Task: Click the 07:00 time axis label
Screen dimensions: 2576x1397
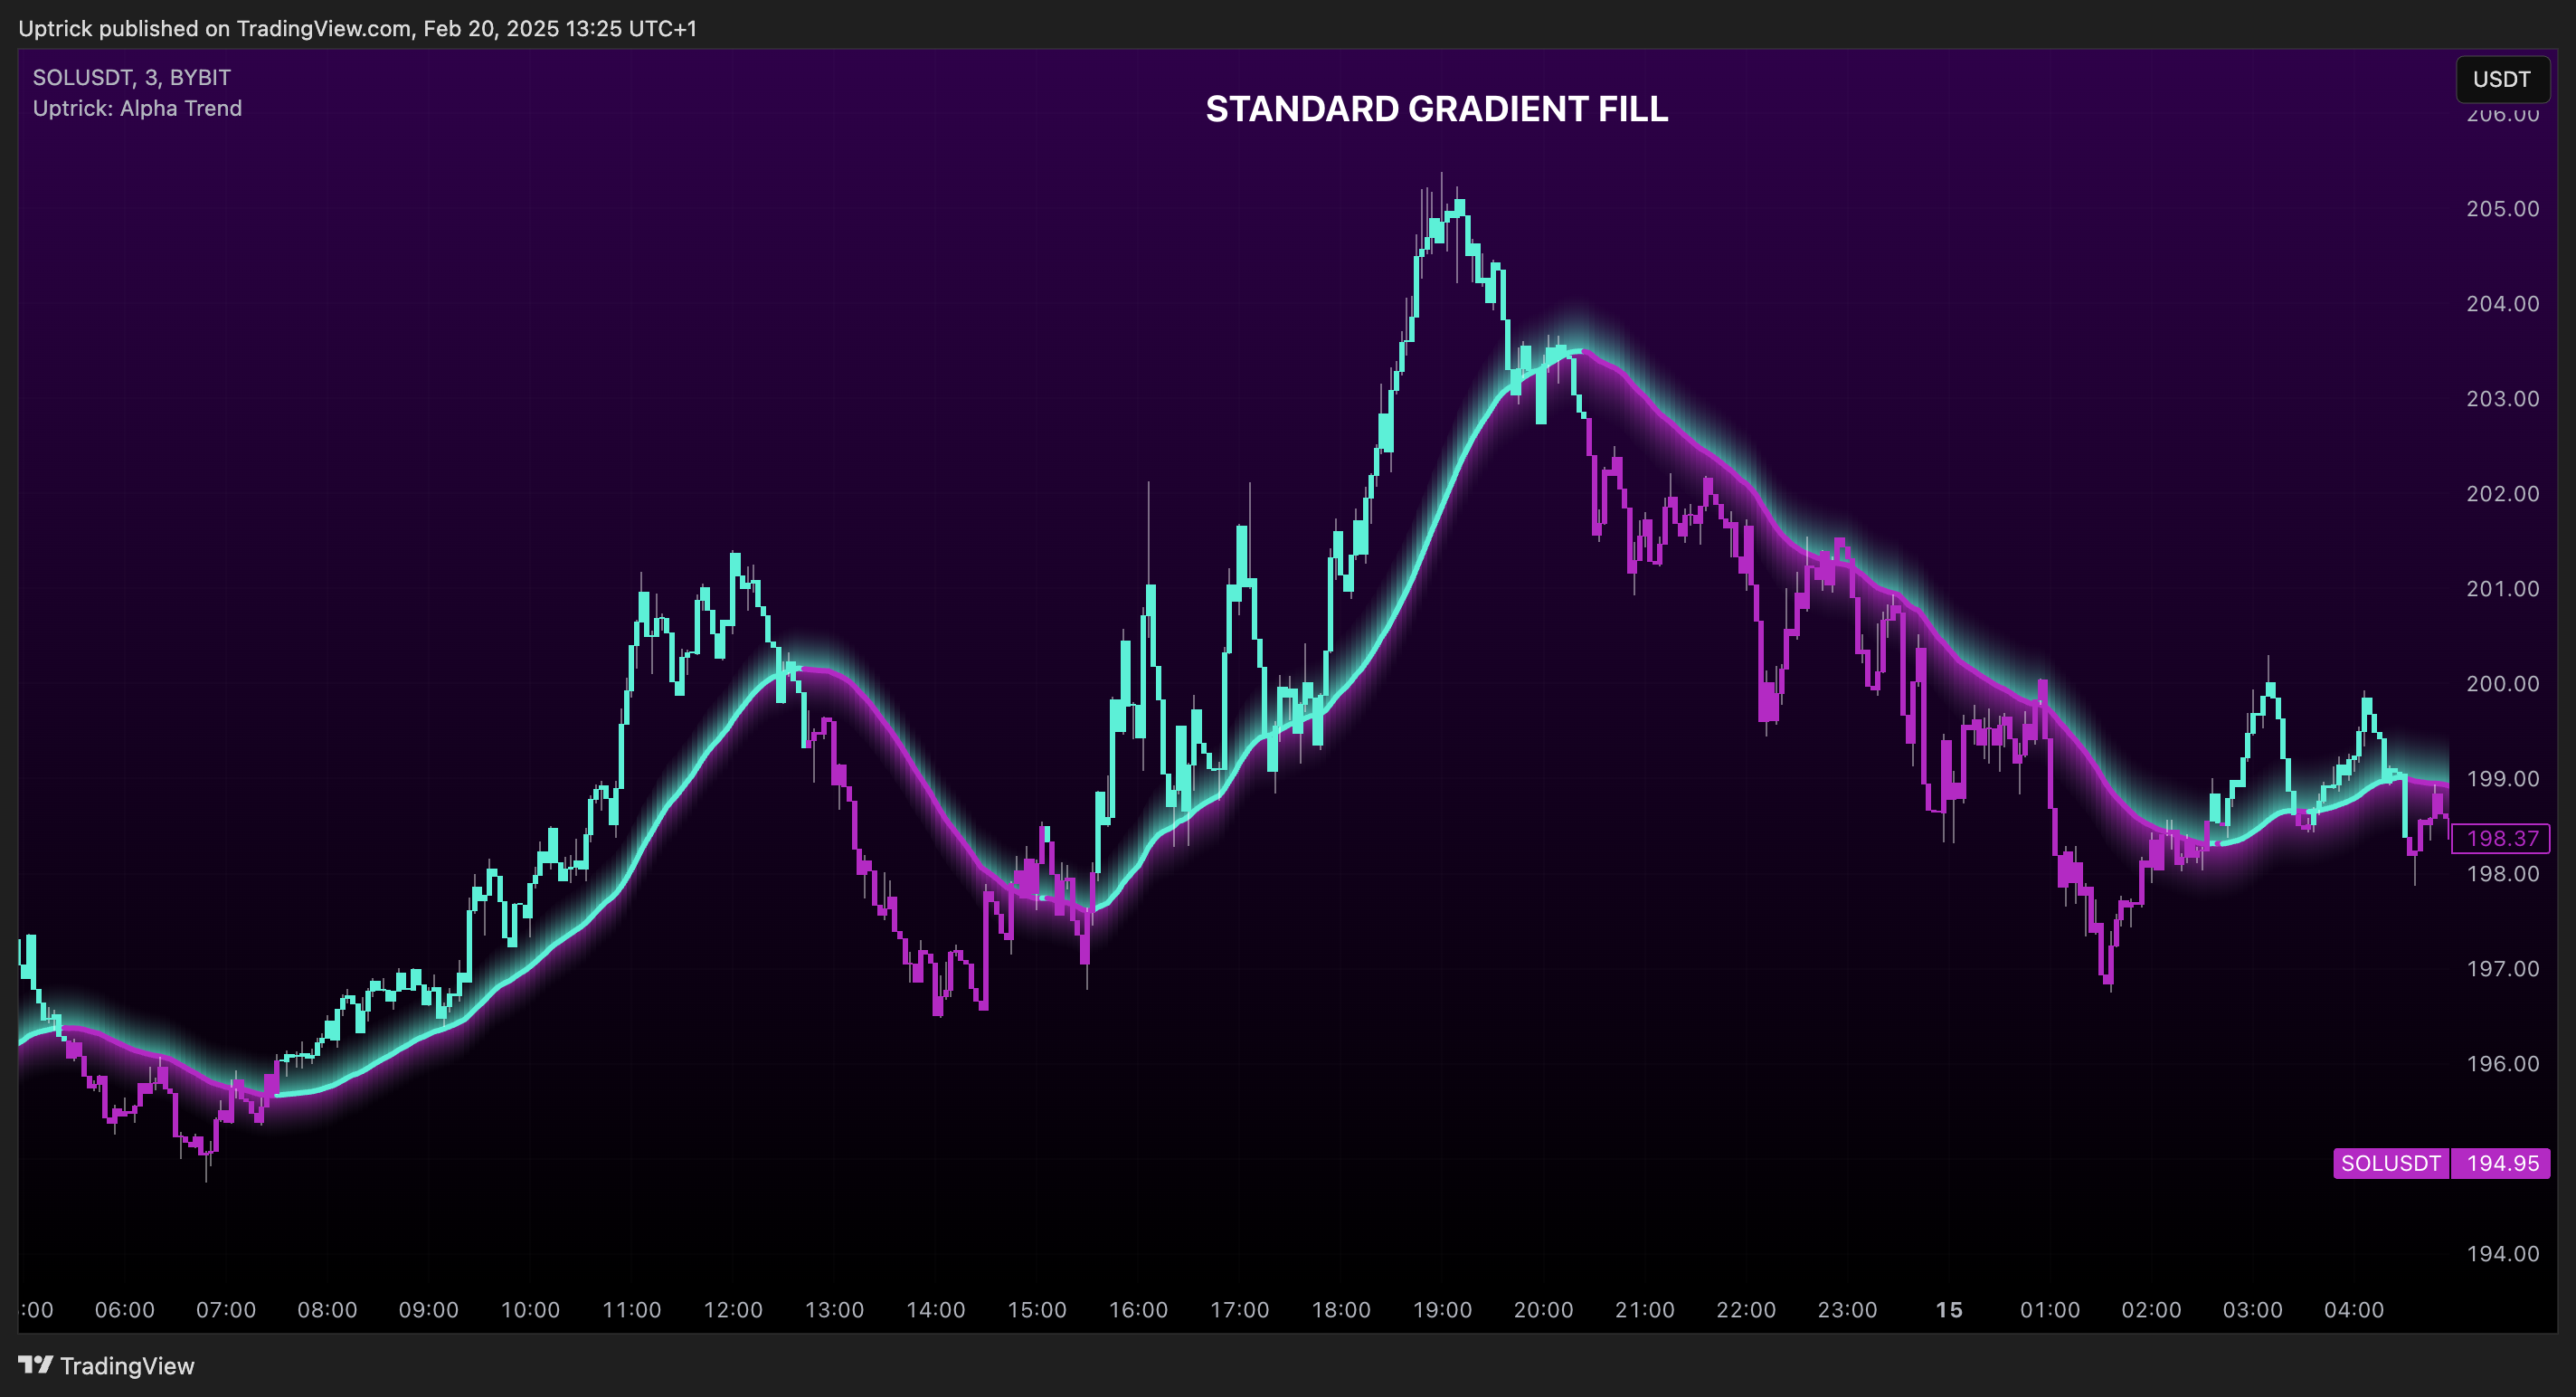Action: coord(226,1310)
